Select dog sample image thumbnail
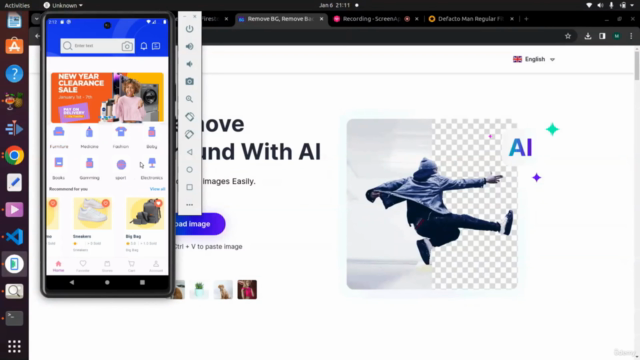Viewport: 640px width, 360px height. [x=223, y=289]
